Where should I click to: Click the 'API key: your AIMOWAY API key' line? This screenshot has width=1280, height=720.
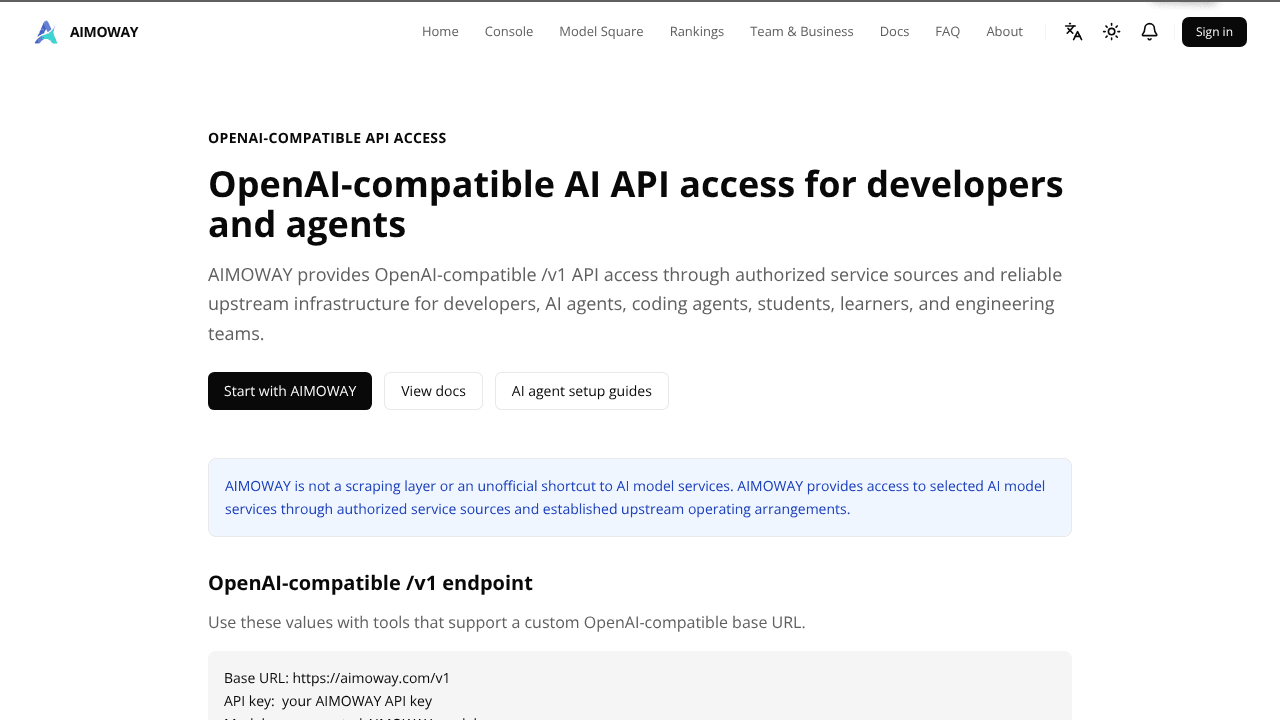coord(328,701)
